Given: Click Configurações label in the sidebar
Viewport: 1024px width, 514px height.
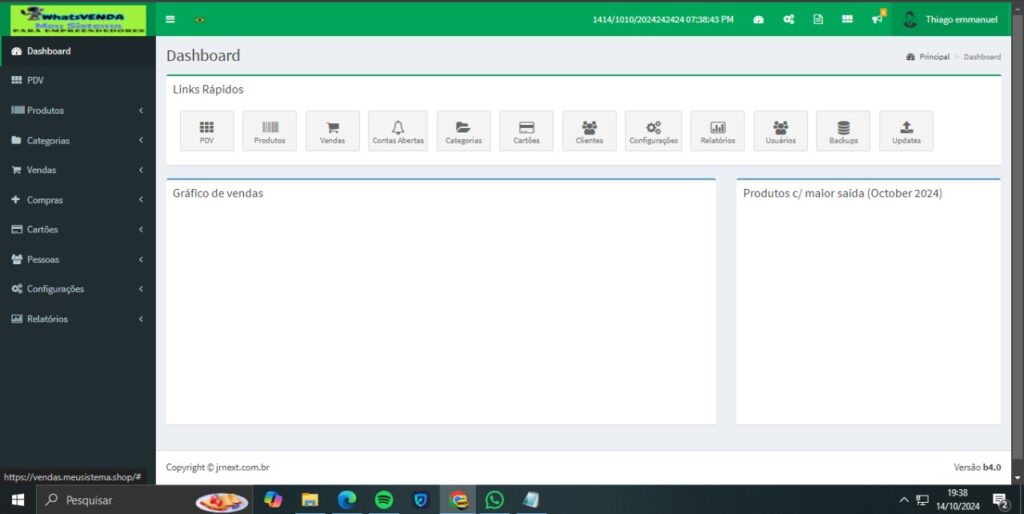Looking at the screenshot, I should tap(56, 289).
